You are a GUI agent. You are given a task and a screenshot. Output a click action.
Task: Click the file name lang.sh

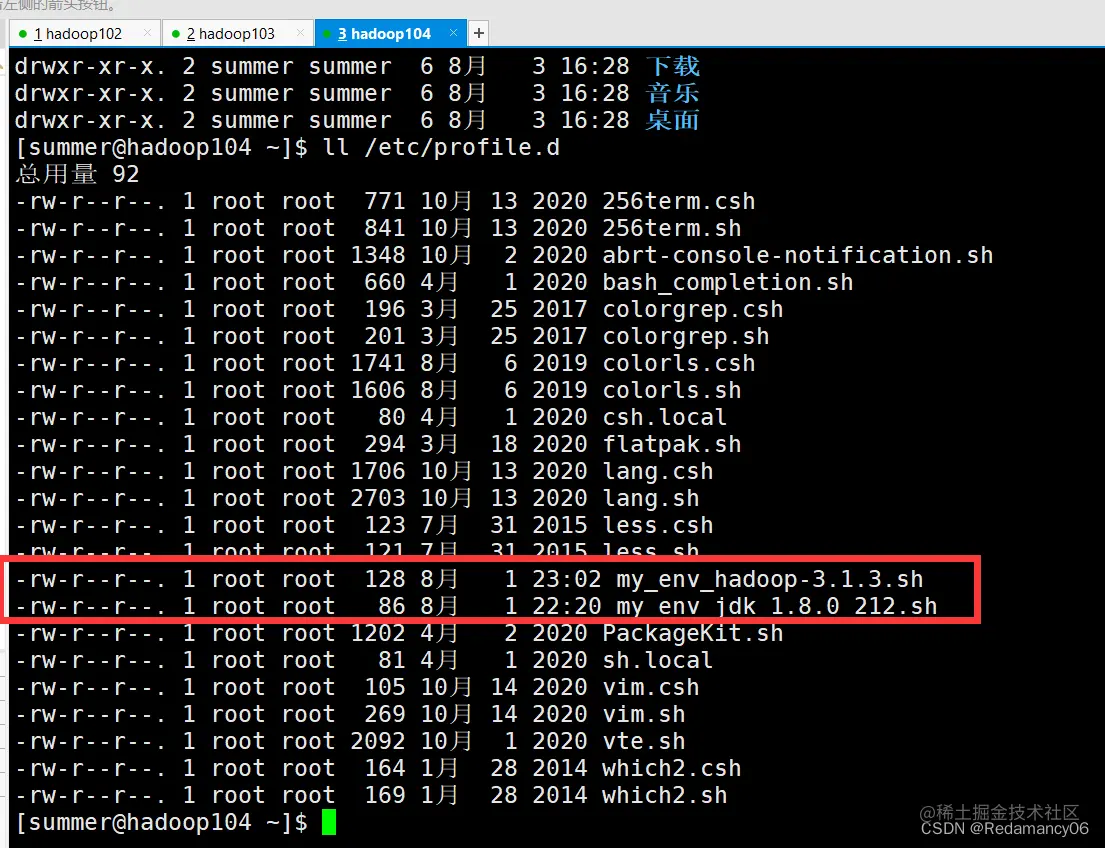click(x=650, y=498)
